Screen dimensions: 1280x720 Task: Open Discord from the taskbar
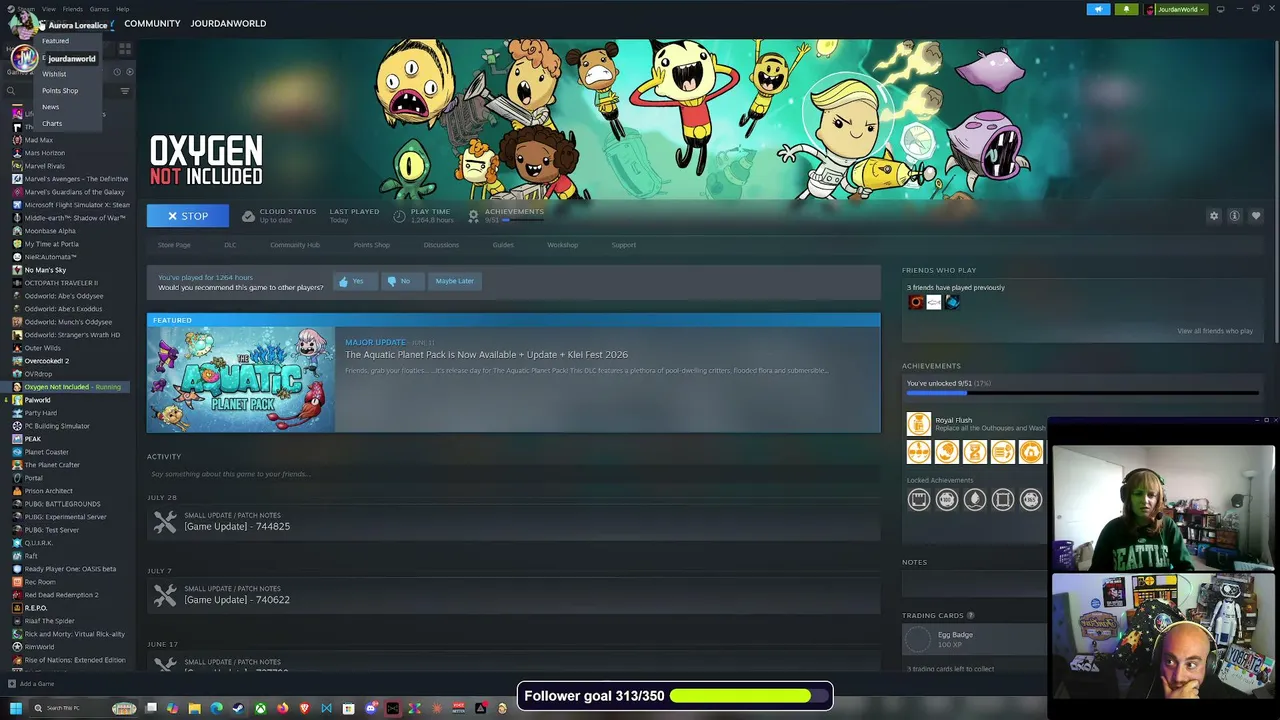click(370, 708)
